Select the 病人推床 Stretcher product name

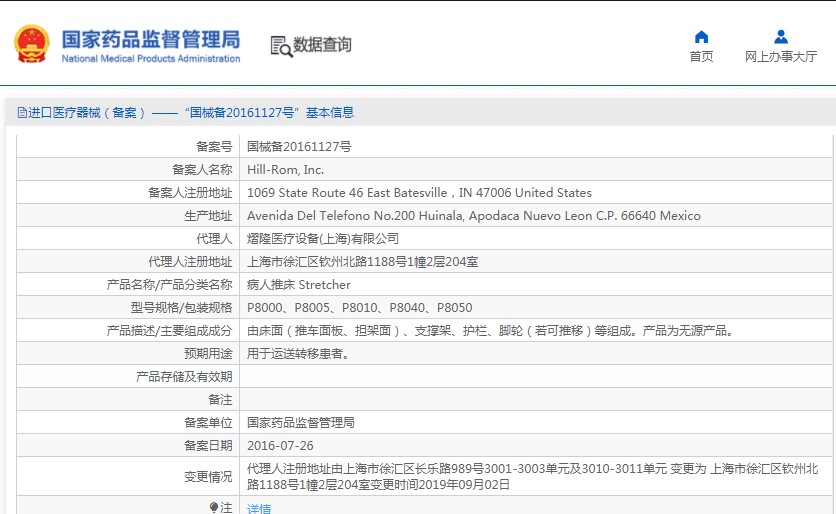coord(299,285)
